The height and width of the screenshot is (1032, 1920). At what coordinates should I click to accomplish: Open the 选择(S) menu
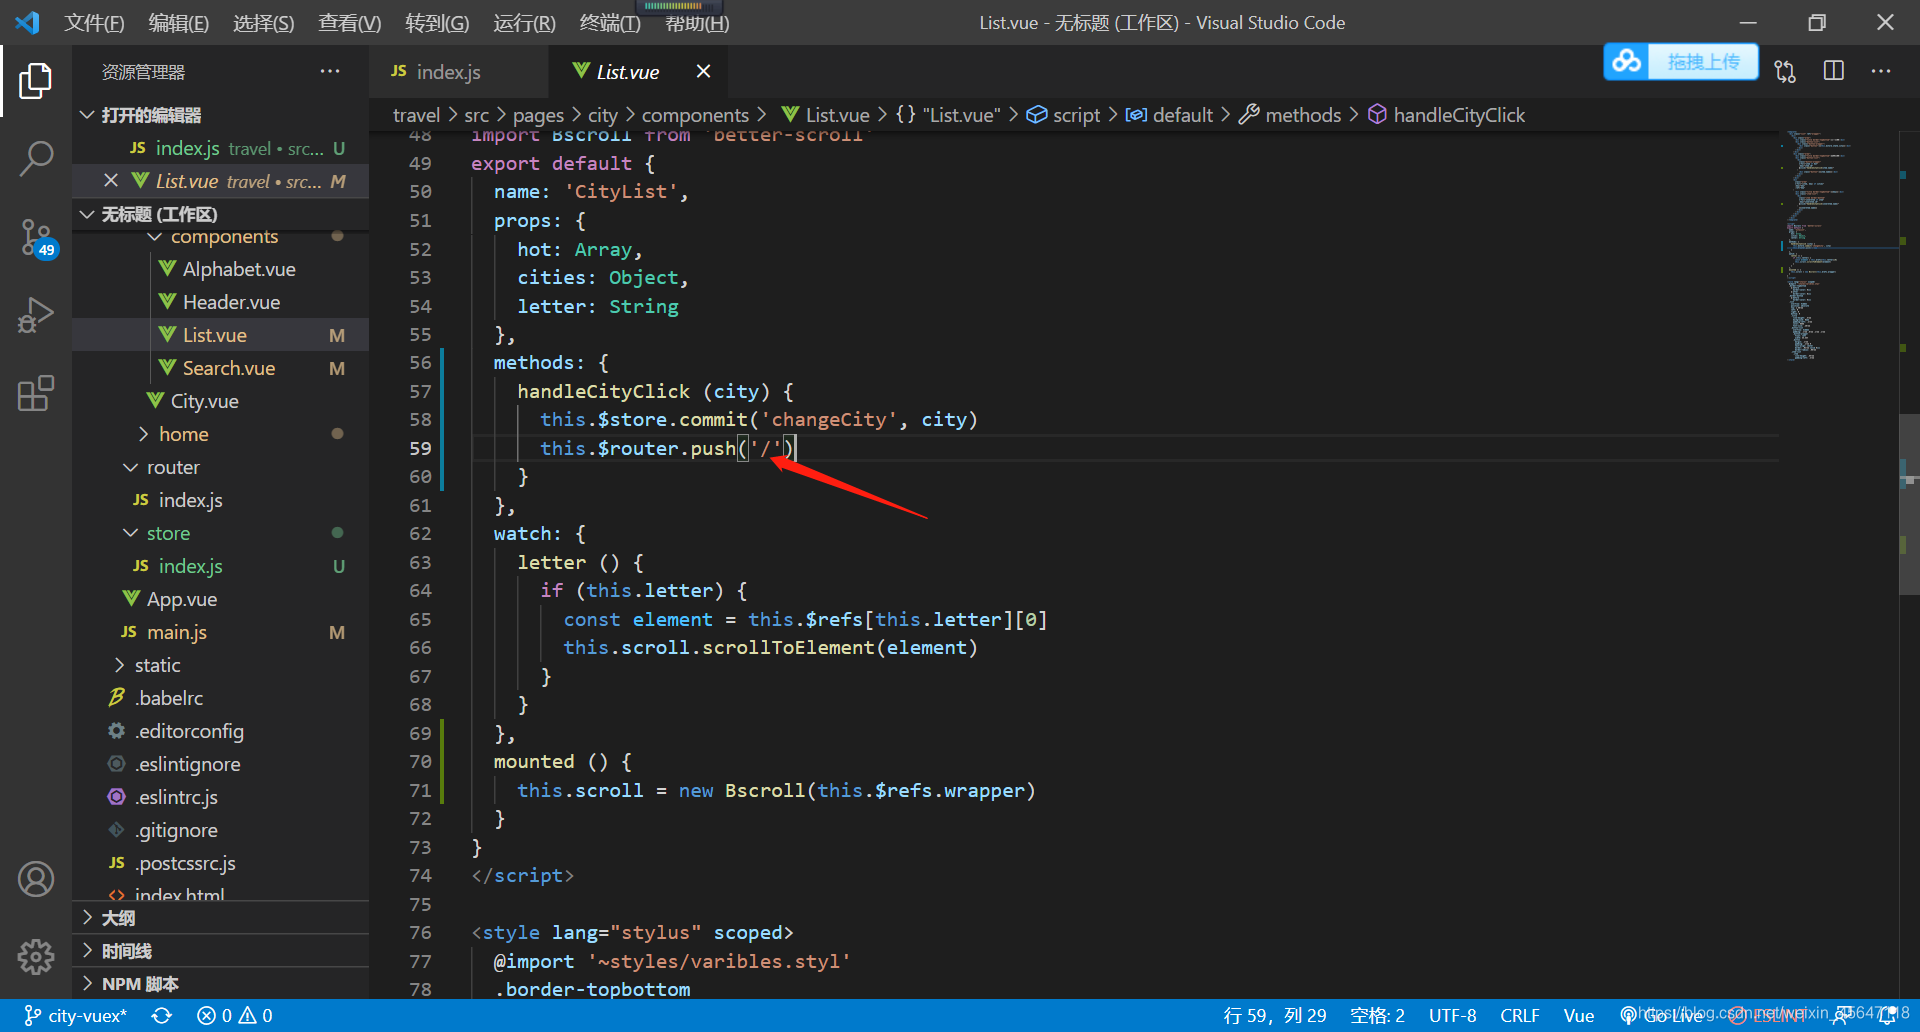coord(264,23)
